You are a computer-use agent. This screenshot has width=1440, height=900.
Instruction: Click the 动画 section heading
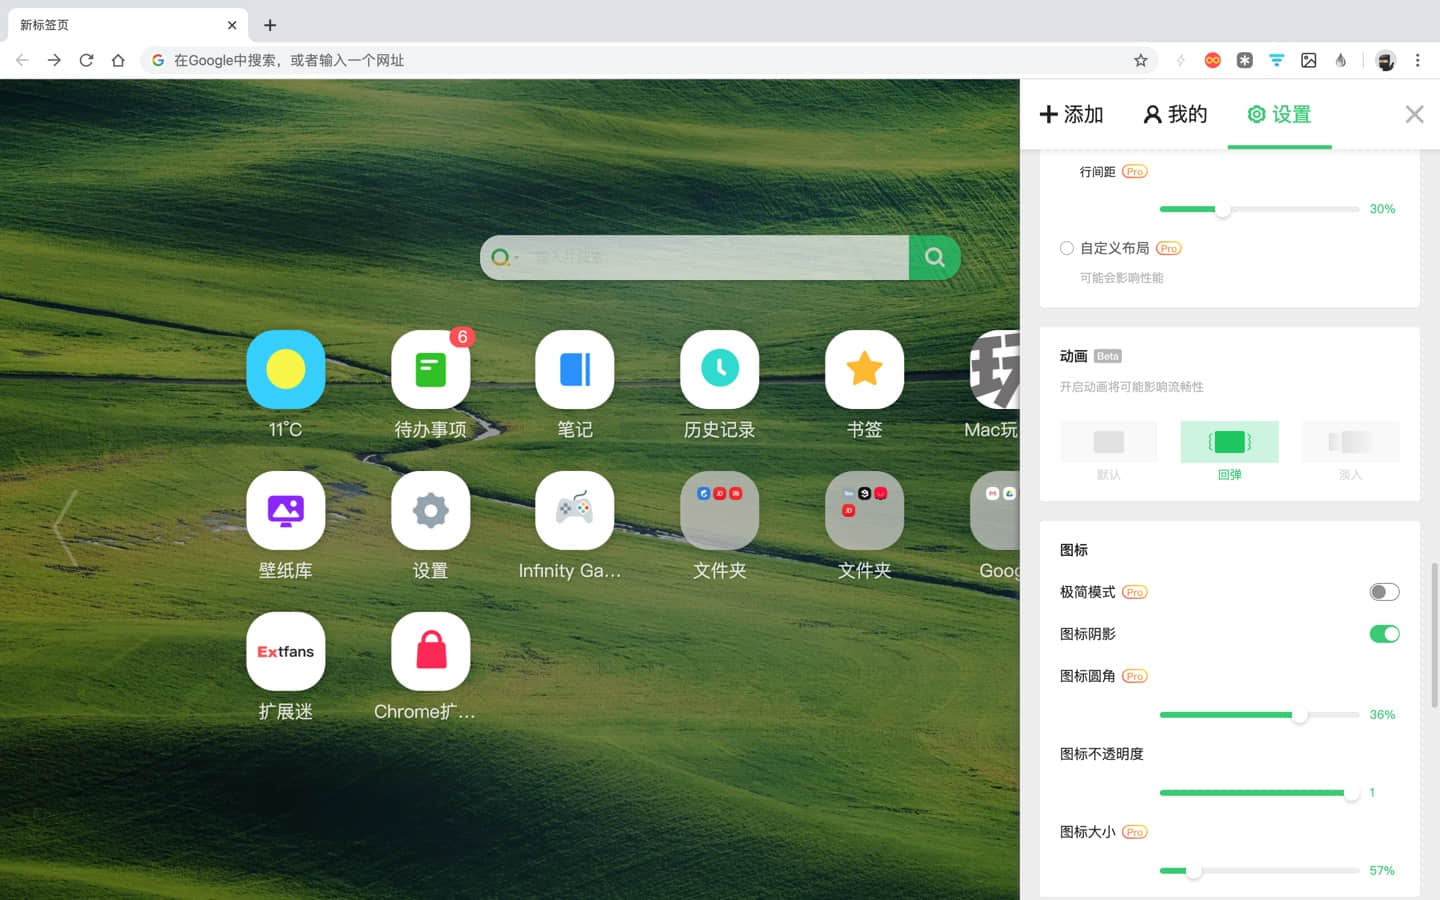[x=1073, y=356]
